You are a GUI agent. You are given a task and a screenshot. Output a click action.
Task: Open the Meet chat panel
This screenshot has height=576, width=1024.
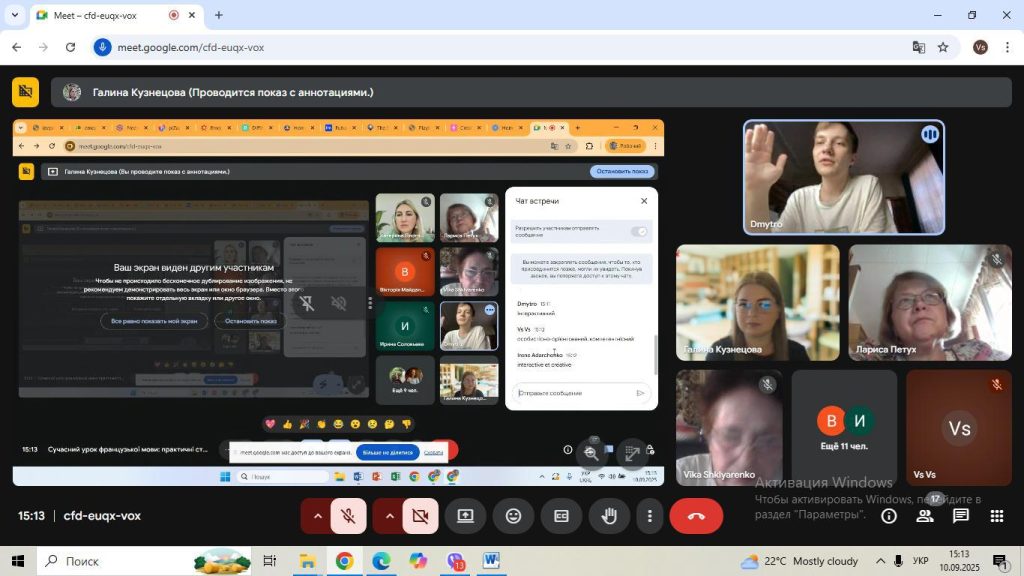point(961,516)
